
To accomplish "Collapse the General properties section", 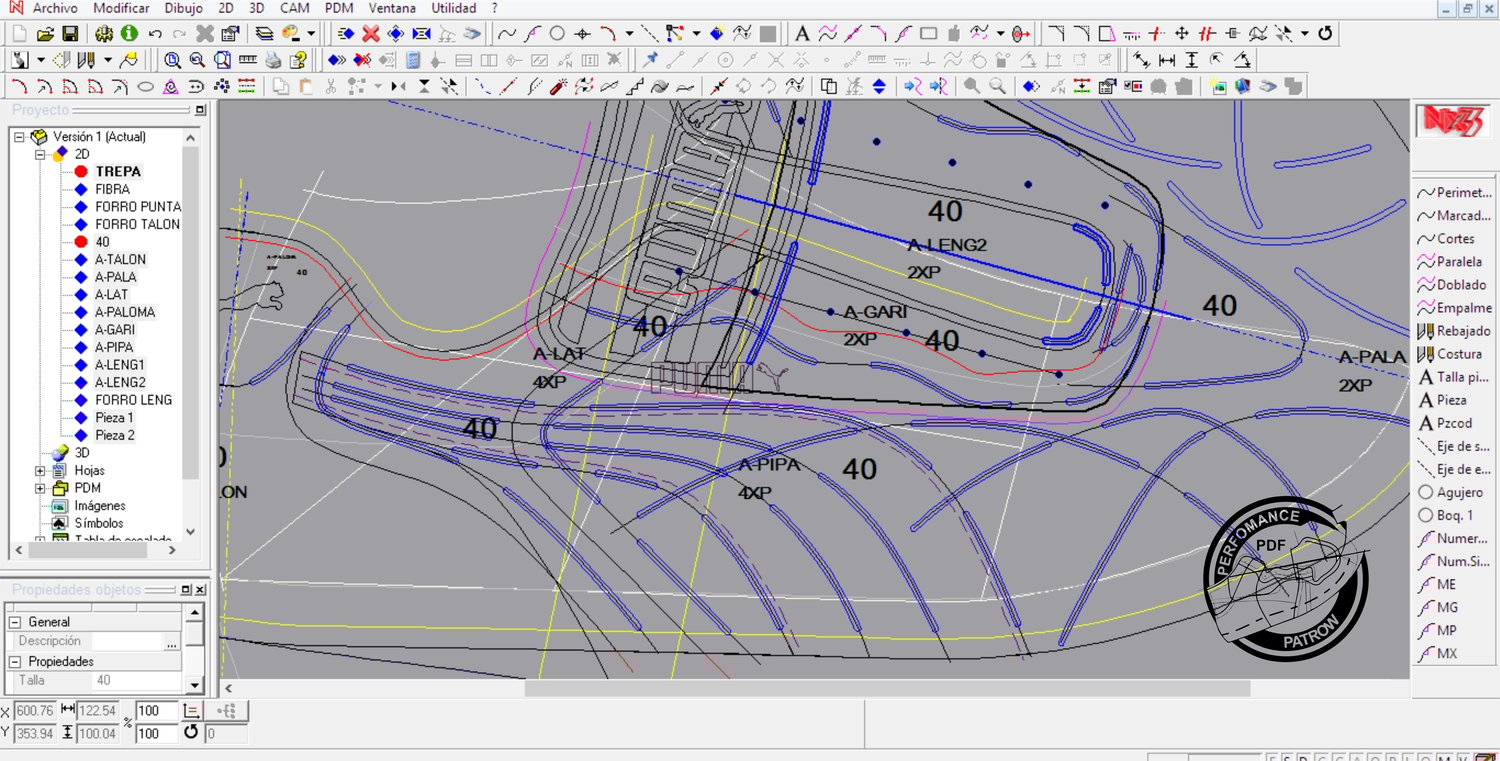I will coord(16,622).
